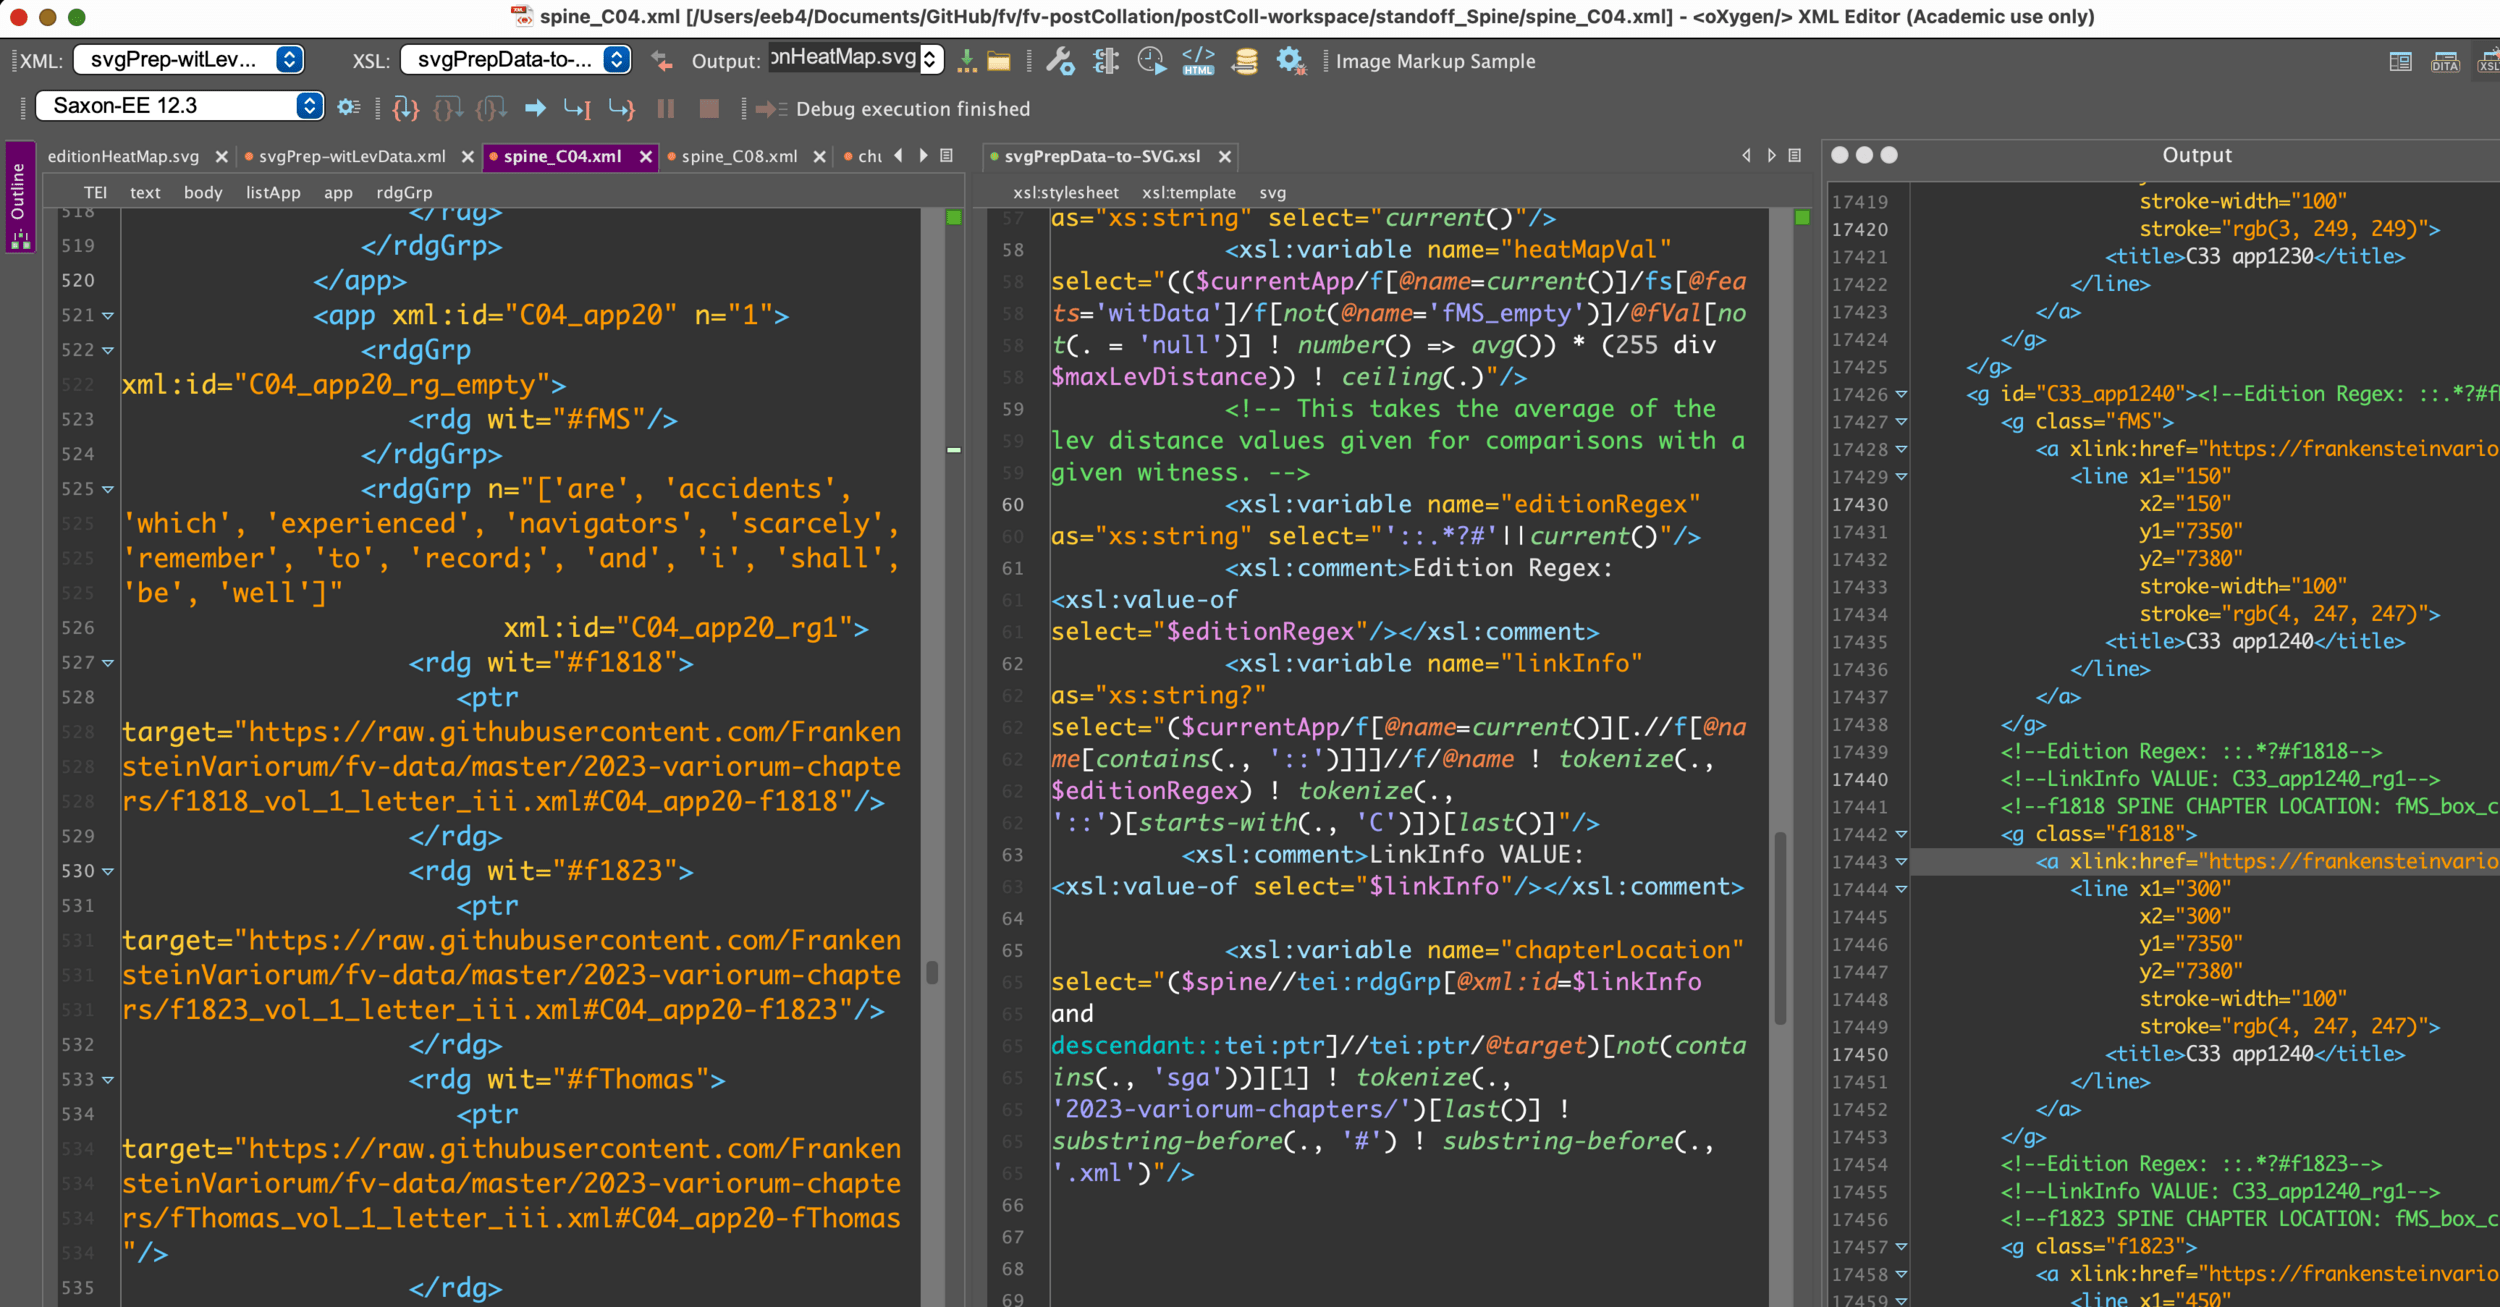Click the step into debugger icon
The image size is (2500, 1307).
click(405, 108)
